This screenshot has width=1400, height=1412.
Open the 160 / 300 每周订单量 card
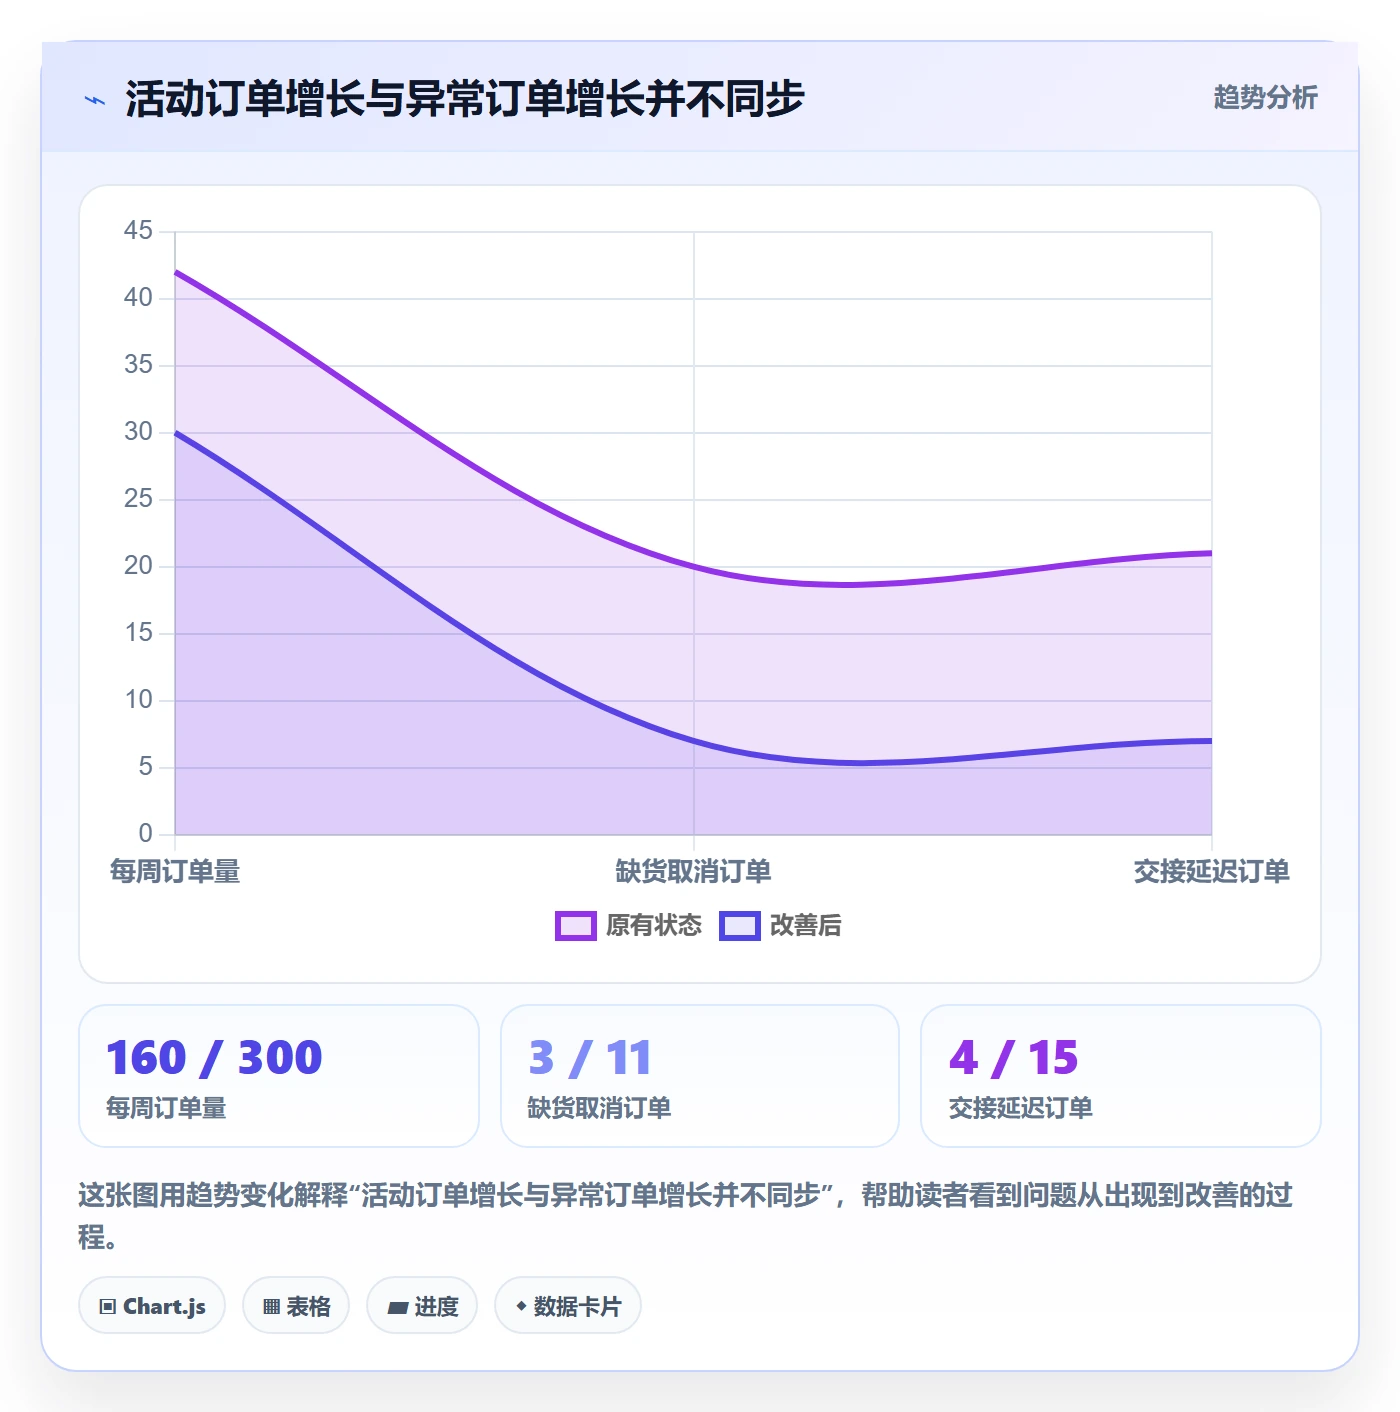[x=279, y=1076]
